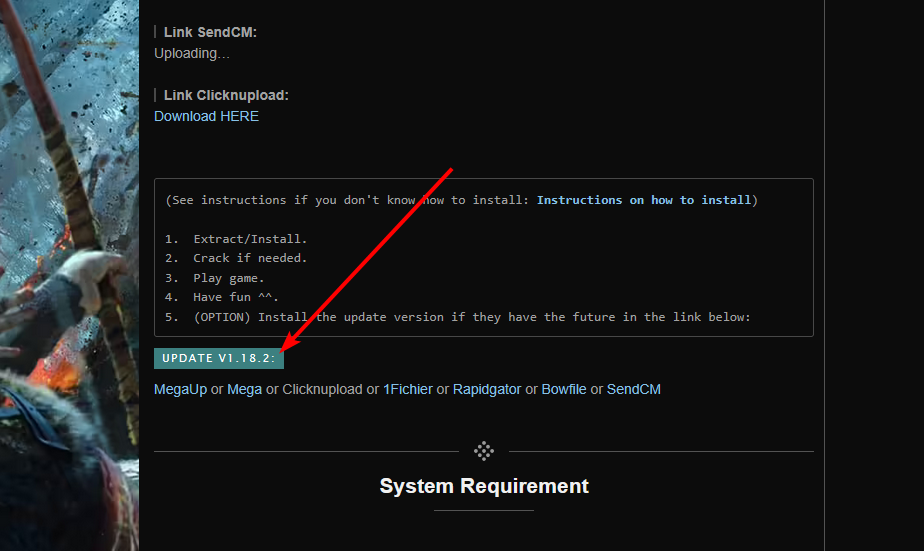The height and width of the screenshot is (551, 924).
Task: Open the 1Fichier update mirror
Action: pos(408,389)
